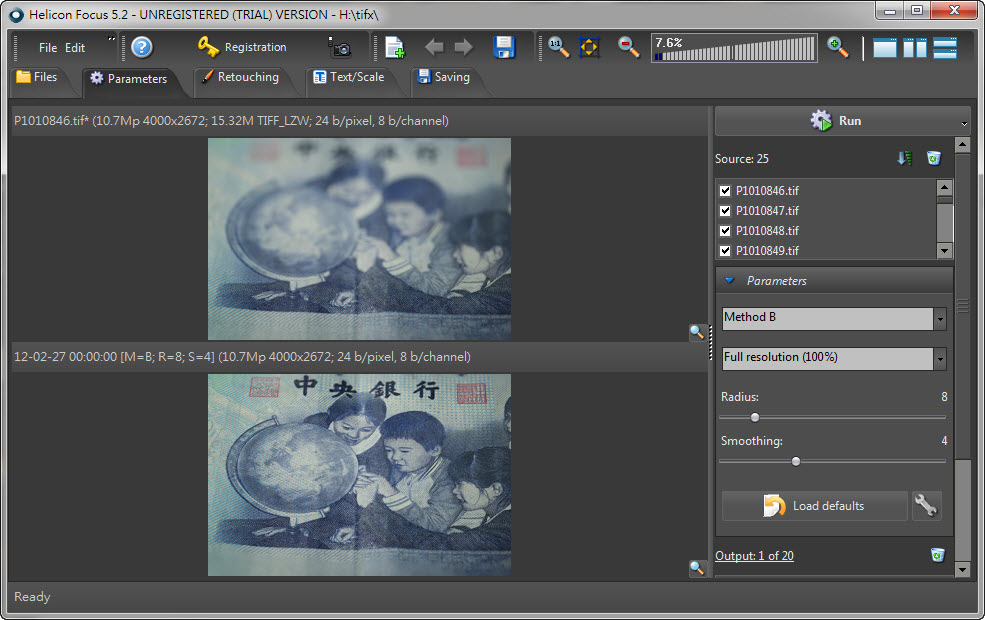Image resolution: width=985 pixels, height=620 pixels.
Task: Click the Source: 25 label
Action: pos(741,159)
